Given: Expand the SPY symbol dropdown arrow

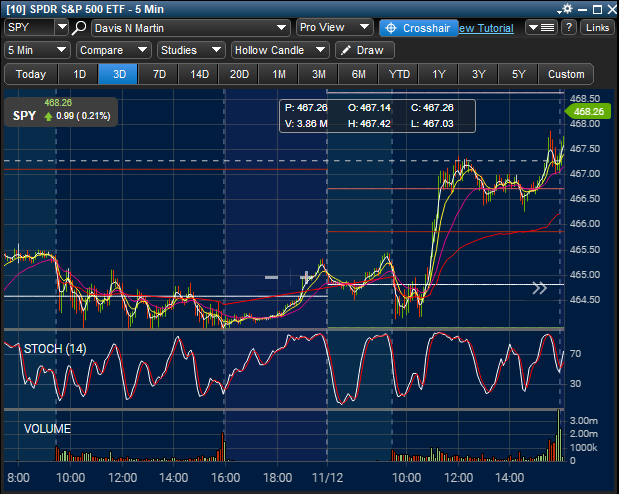Looking at the screenshot, I should point(62,27).
